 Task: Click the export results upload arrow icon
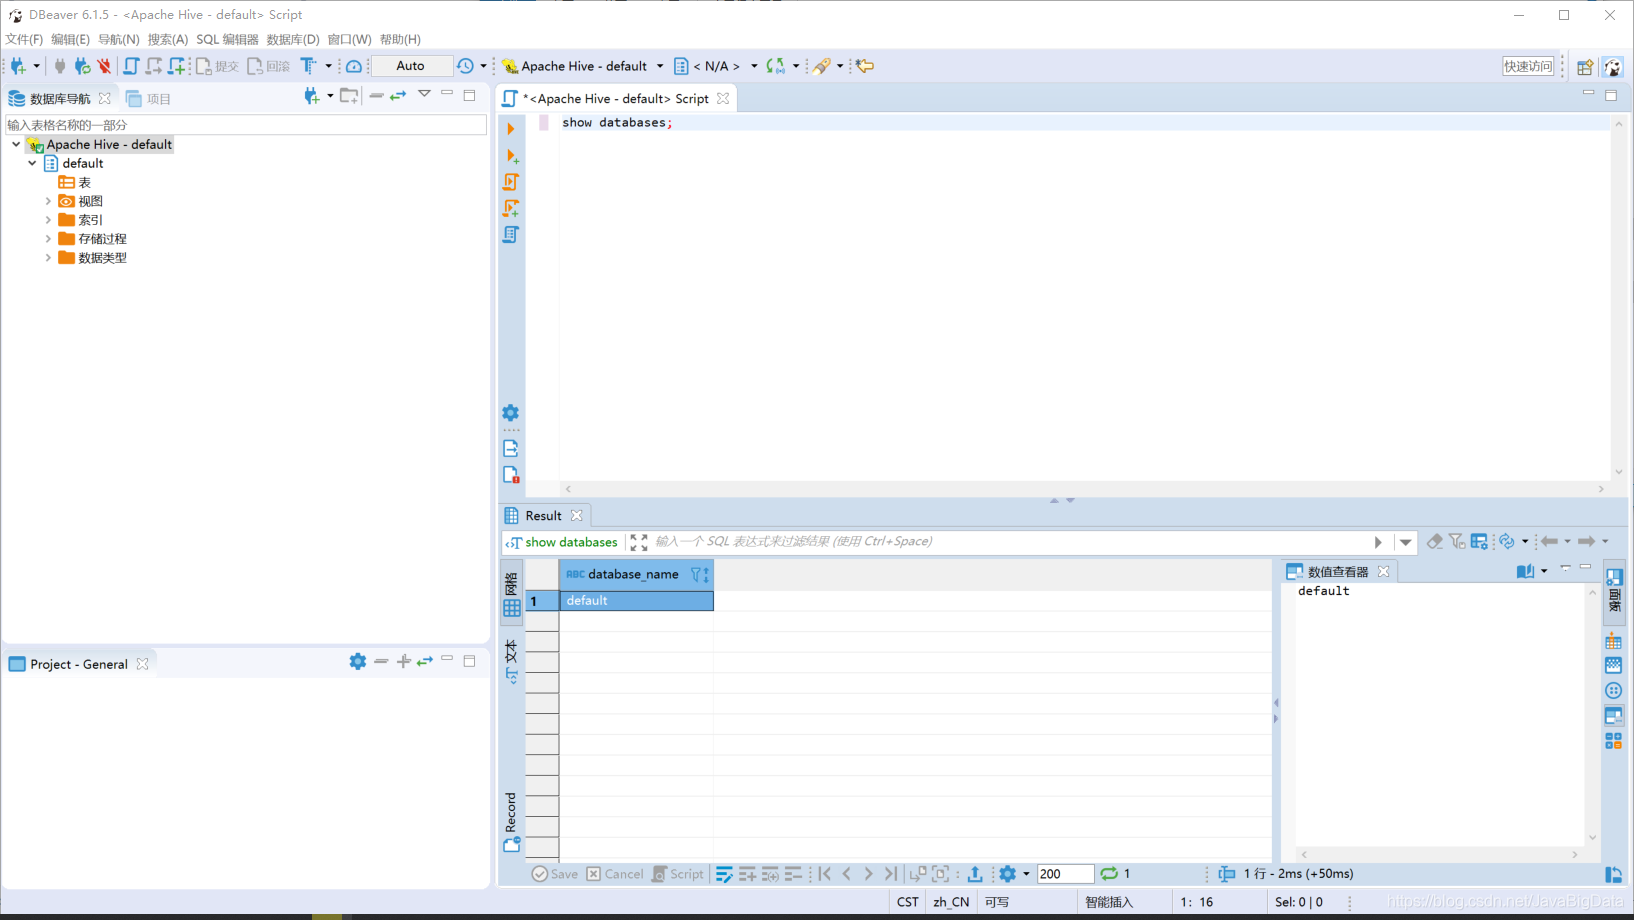point(975,874)
